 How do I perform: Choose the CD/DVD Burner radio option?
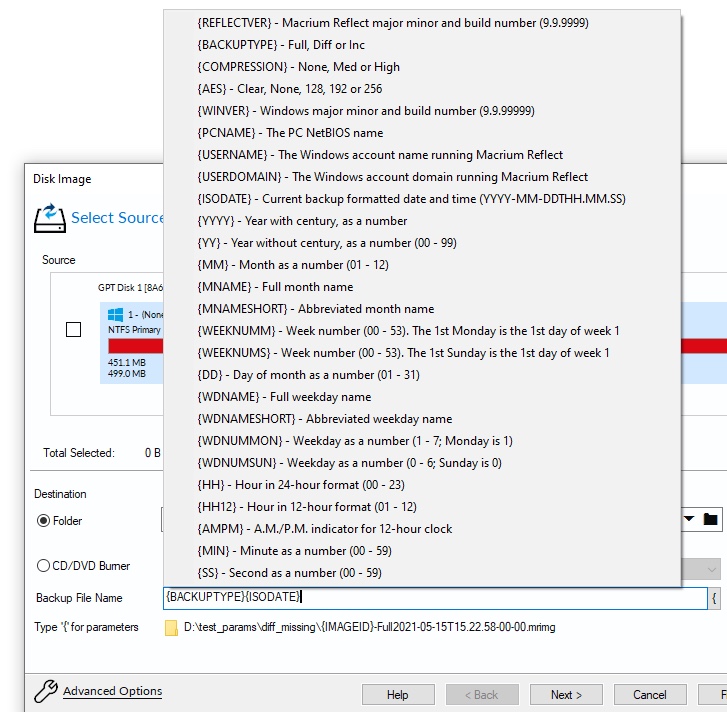43,566
